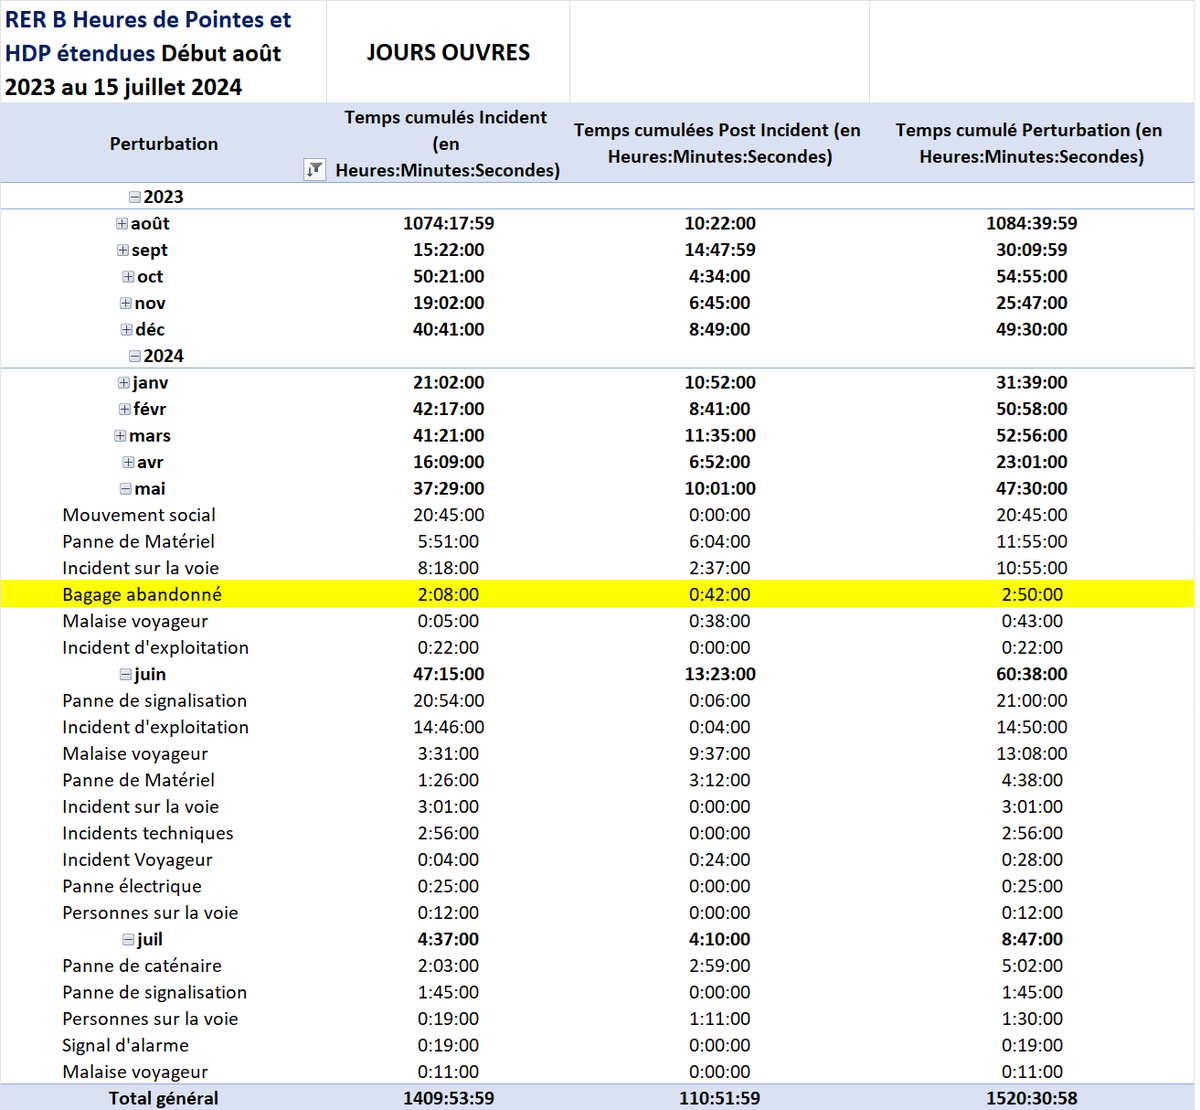This screenshot has height=1110, width=1200.
Task: Select the highlighted Bagage abandonné label
Action: click(142, 595)
